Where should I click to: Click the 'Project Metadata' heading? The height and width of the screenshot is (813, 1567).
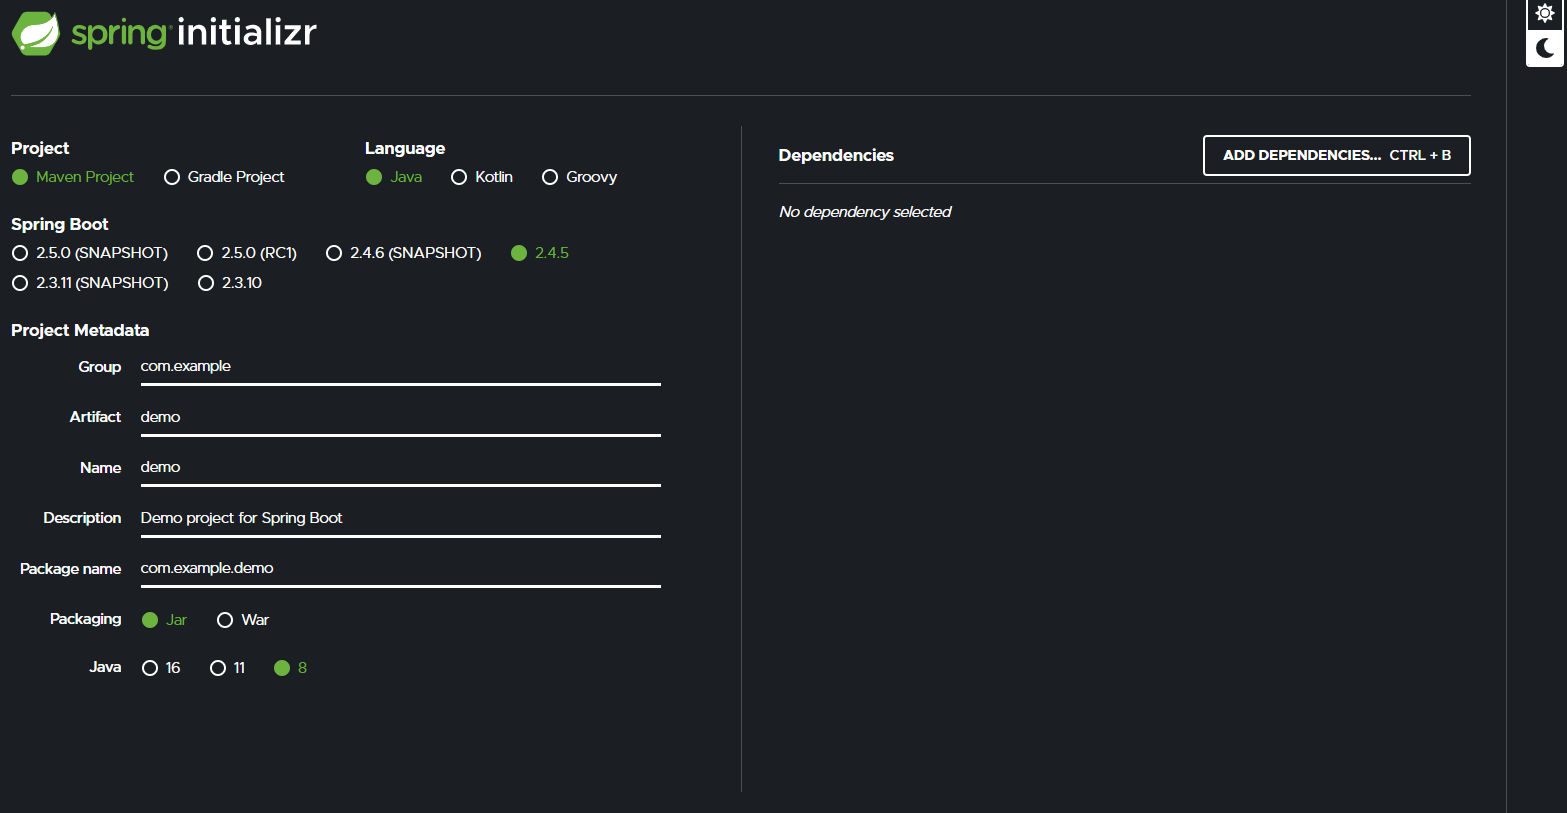80,330
